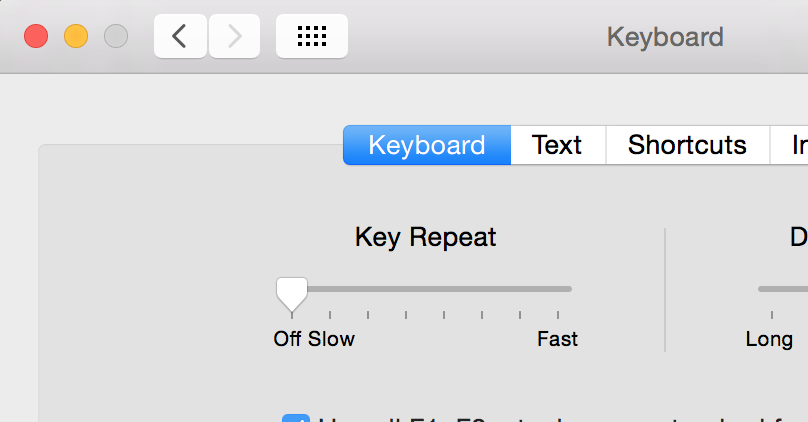Open Show All preferences grid icon
The image size is (808, 422).
click(x=312, y=36)
